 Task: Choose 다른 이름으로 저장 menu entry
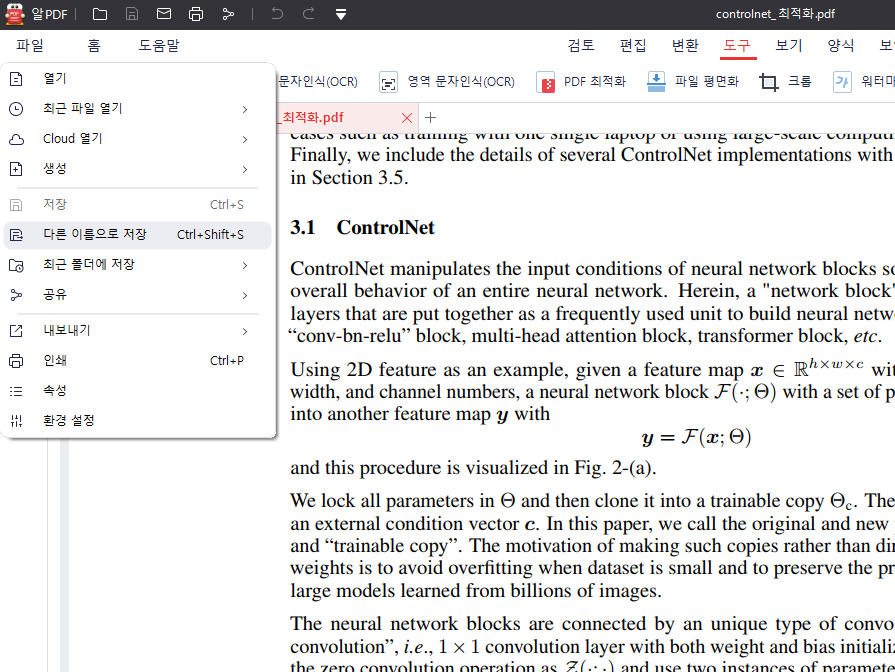point(137,235)
